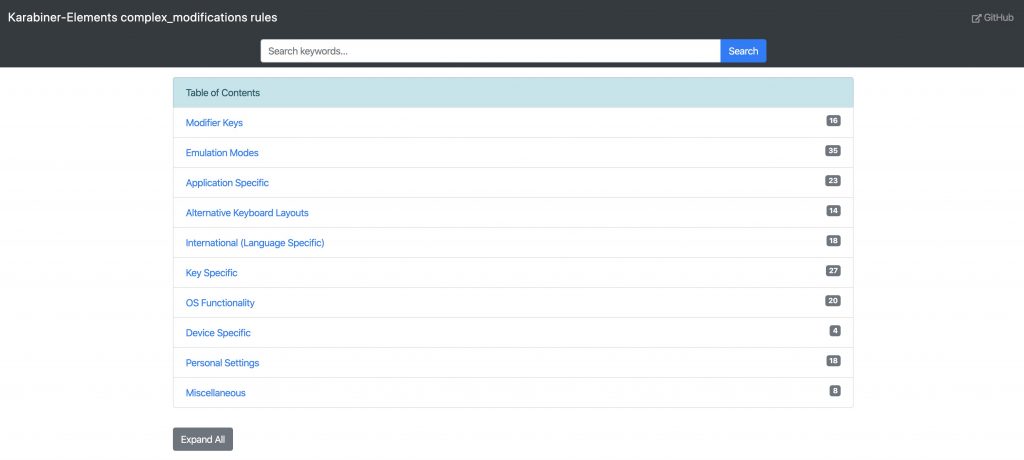Click the 4 badge on Device Specific
The height and width of the screenshot is (460, 1024).
click(x=835, y=331)
